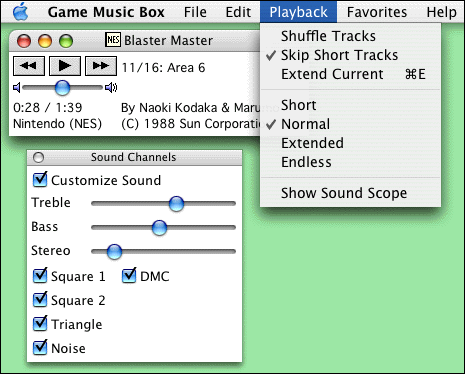
Task: Open the Game Music Box application menu
Action: 106,12
